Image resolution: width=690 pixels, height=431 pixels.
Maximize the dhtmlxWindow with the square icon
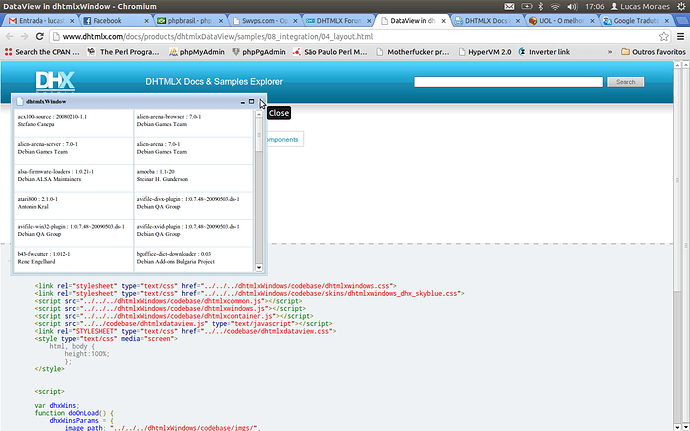[x=251, y=101]
